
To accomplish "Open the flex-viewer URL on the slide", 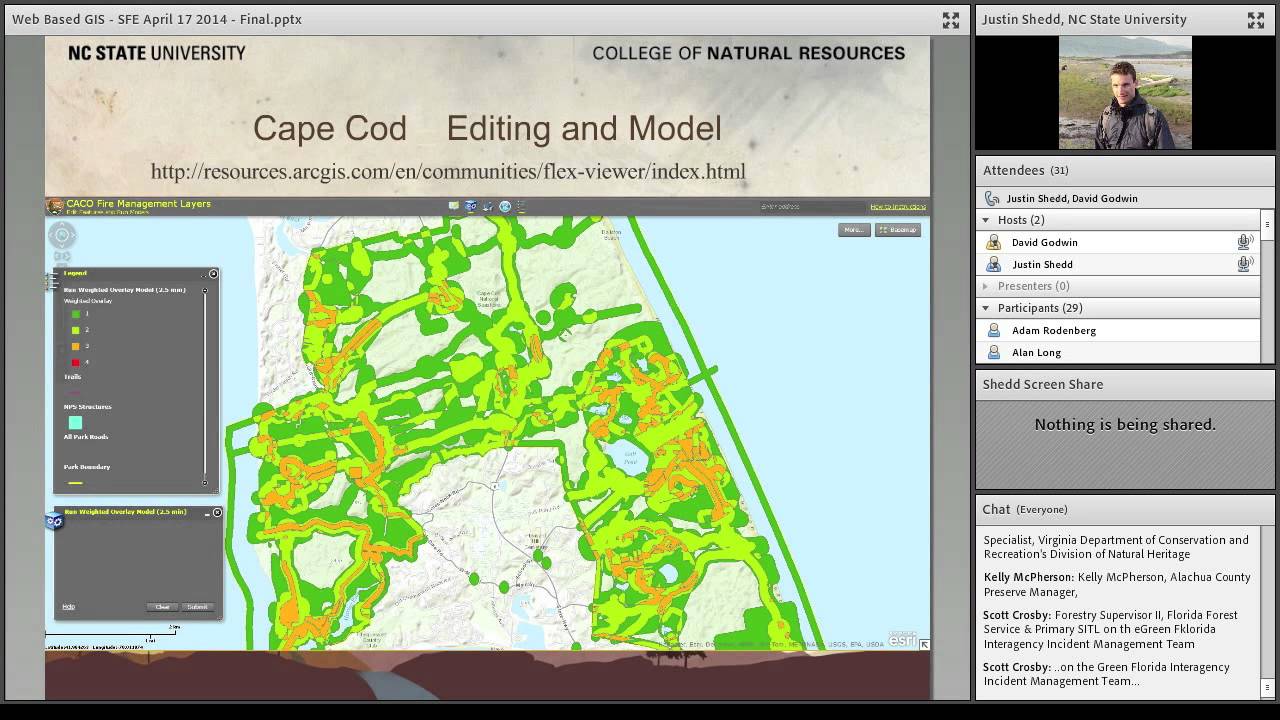I will click(448, 172).
